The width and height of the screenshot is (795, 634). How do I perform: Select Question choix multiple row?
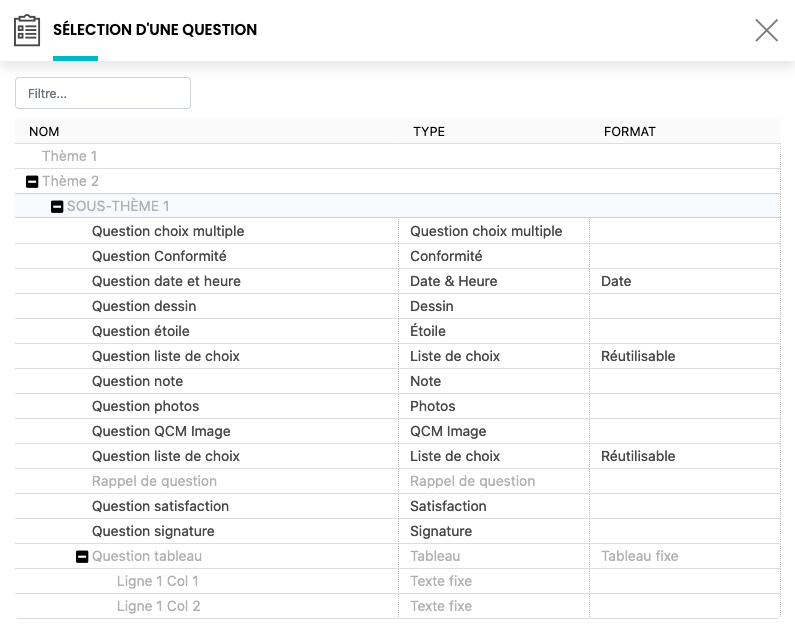[168, 231]
